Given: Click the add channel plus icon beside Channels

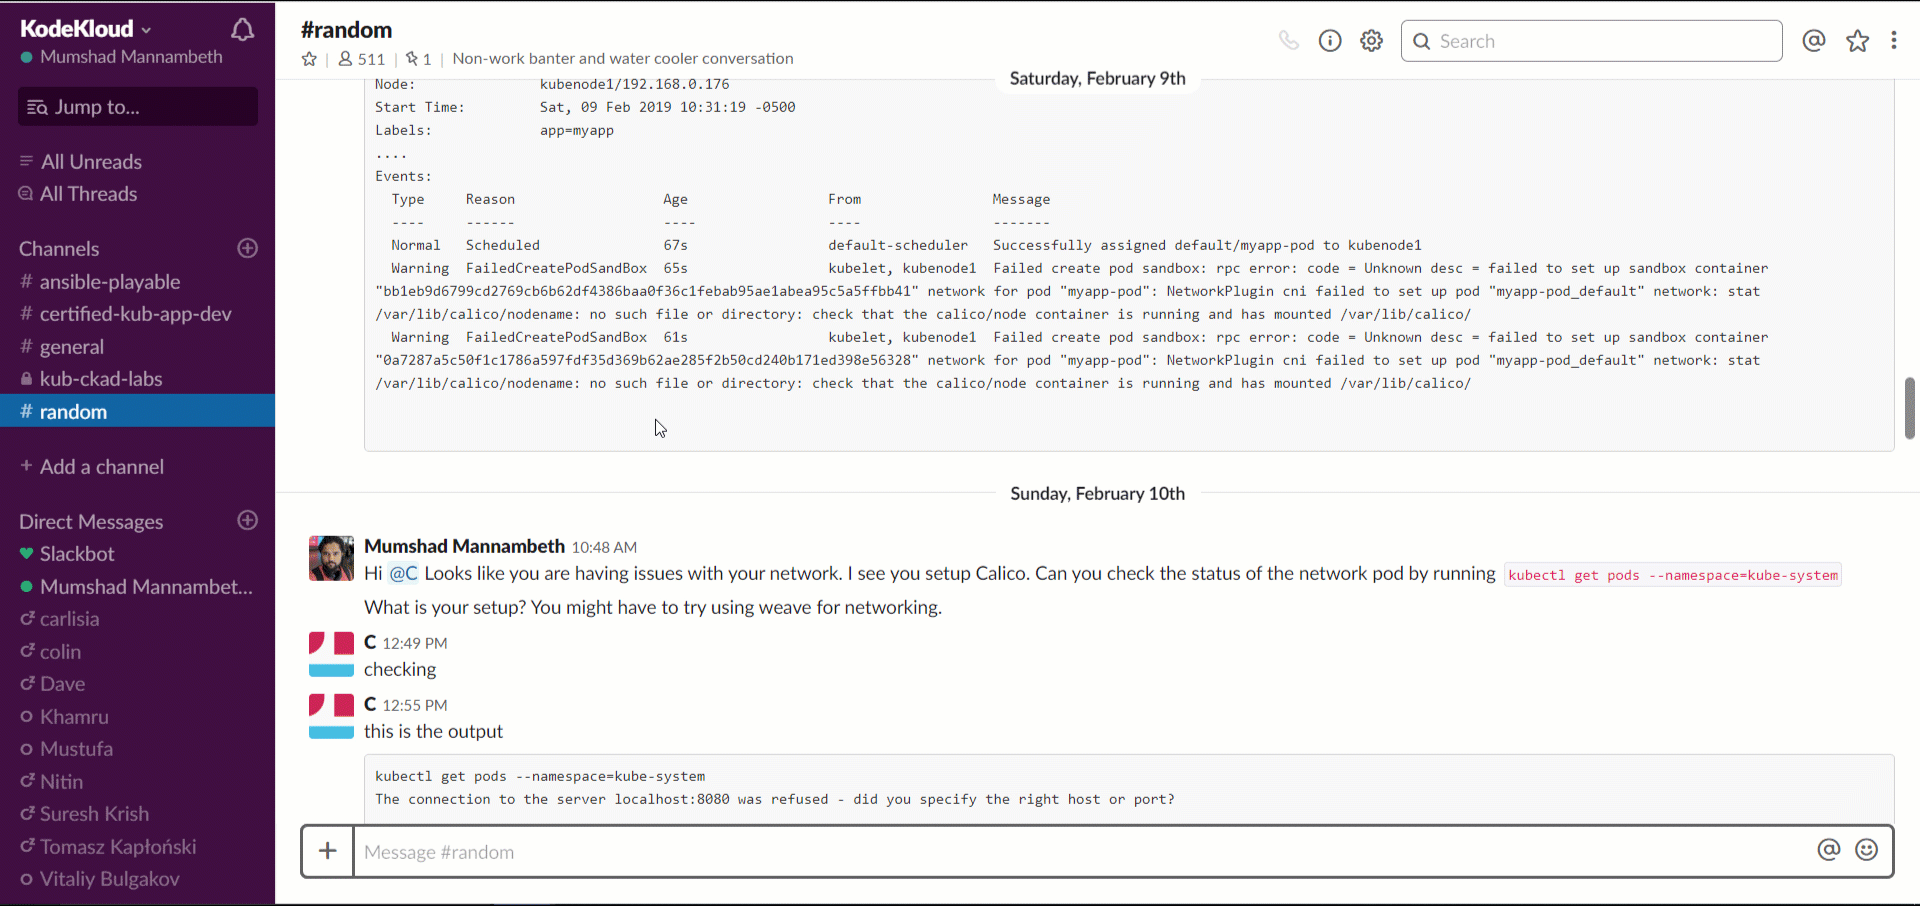Looking at the screenshot, I should (248, 248).
